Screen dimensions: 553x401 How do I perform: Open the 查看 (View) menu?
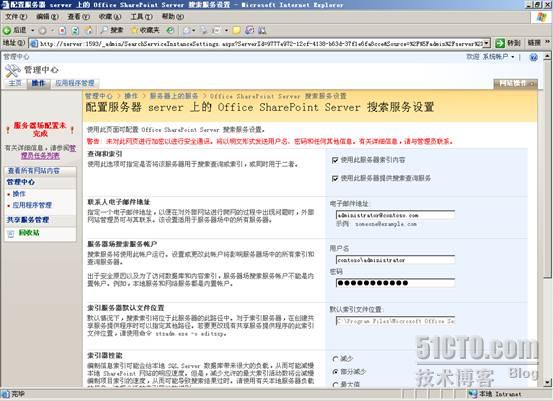[78, 17]
